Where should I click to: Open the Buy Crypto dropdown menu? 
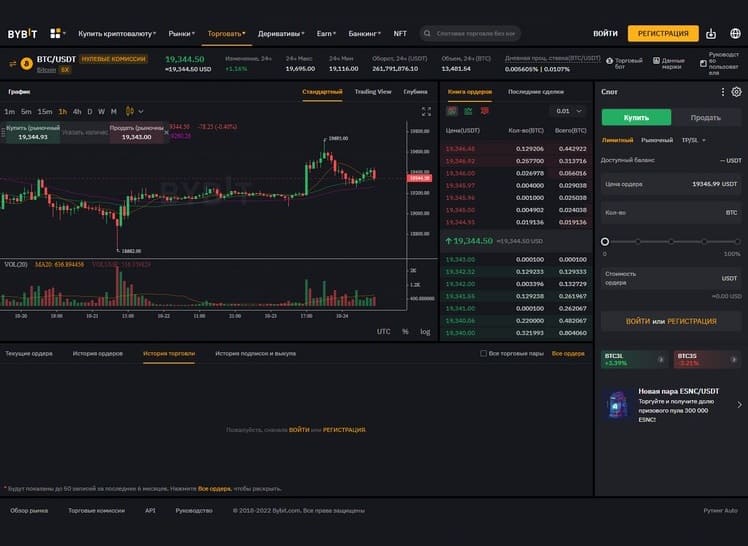point(117,34)
